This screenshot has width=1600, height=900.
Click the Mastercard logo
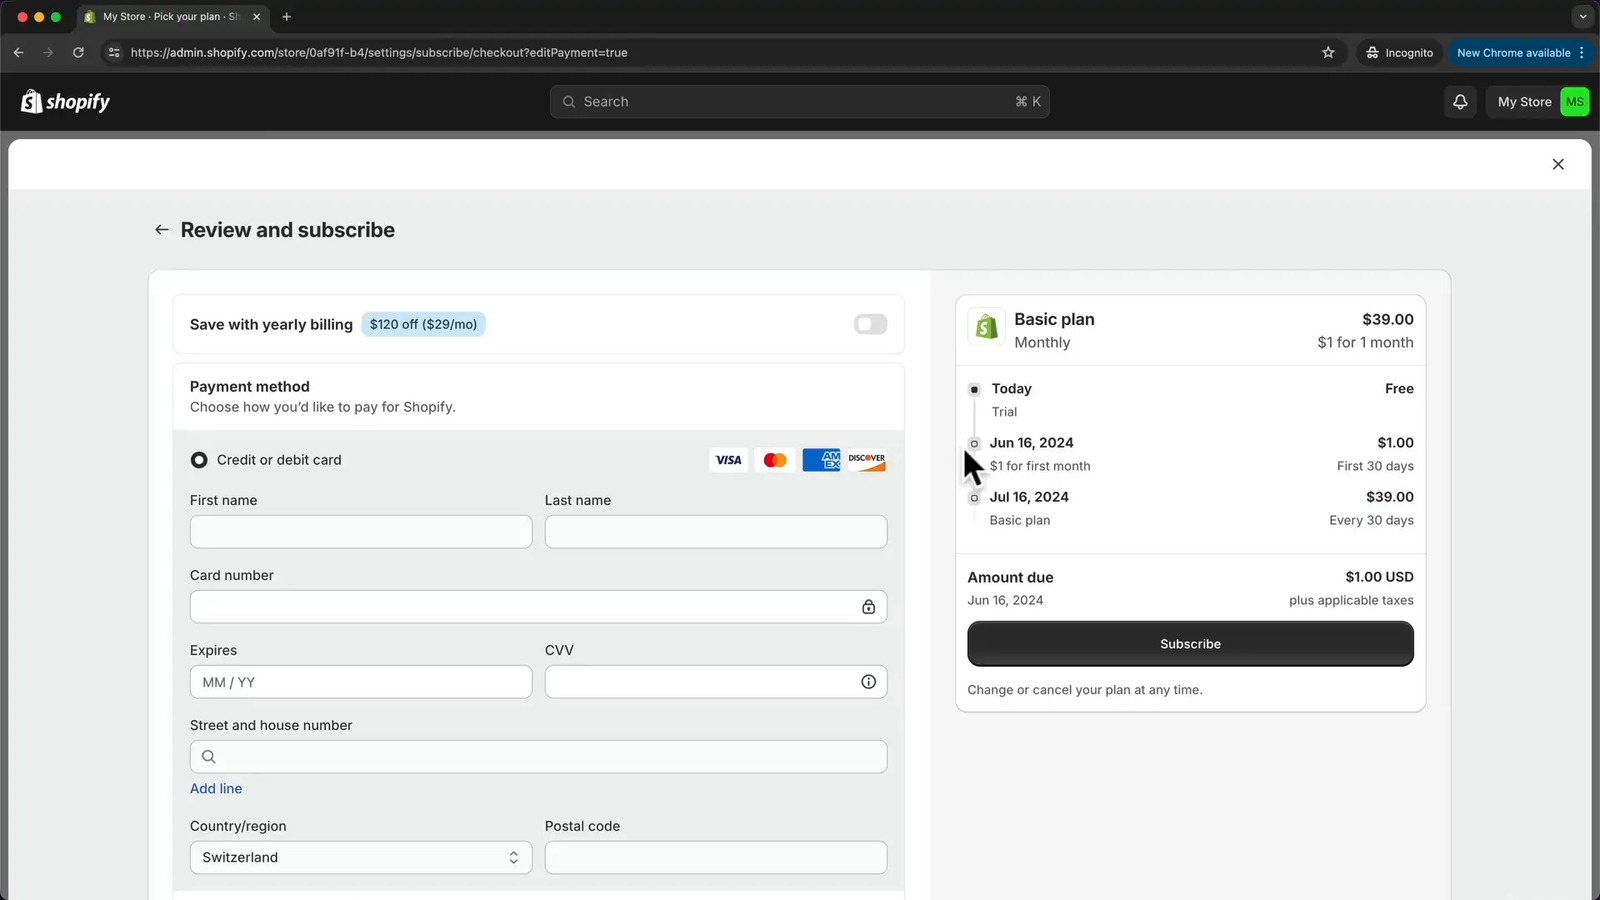point(775,460)
